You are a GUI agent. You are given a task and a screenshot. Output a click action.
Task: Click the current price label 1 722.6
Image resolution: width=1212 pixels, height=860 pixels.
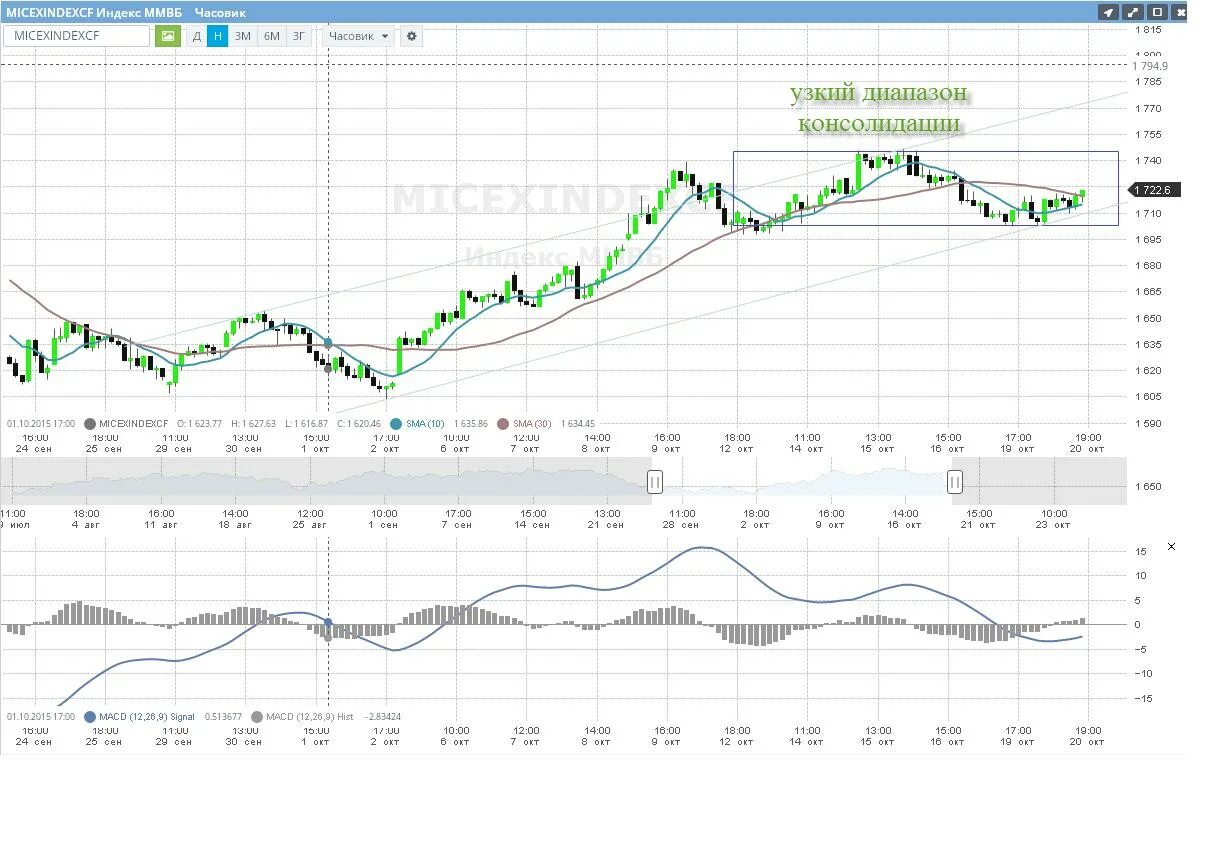pos(1157,189)
